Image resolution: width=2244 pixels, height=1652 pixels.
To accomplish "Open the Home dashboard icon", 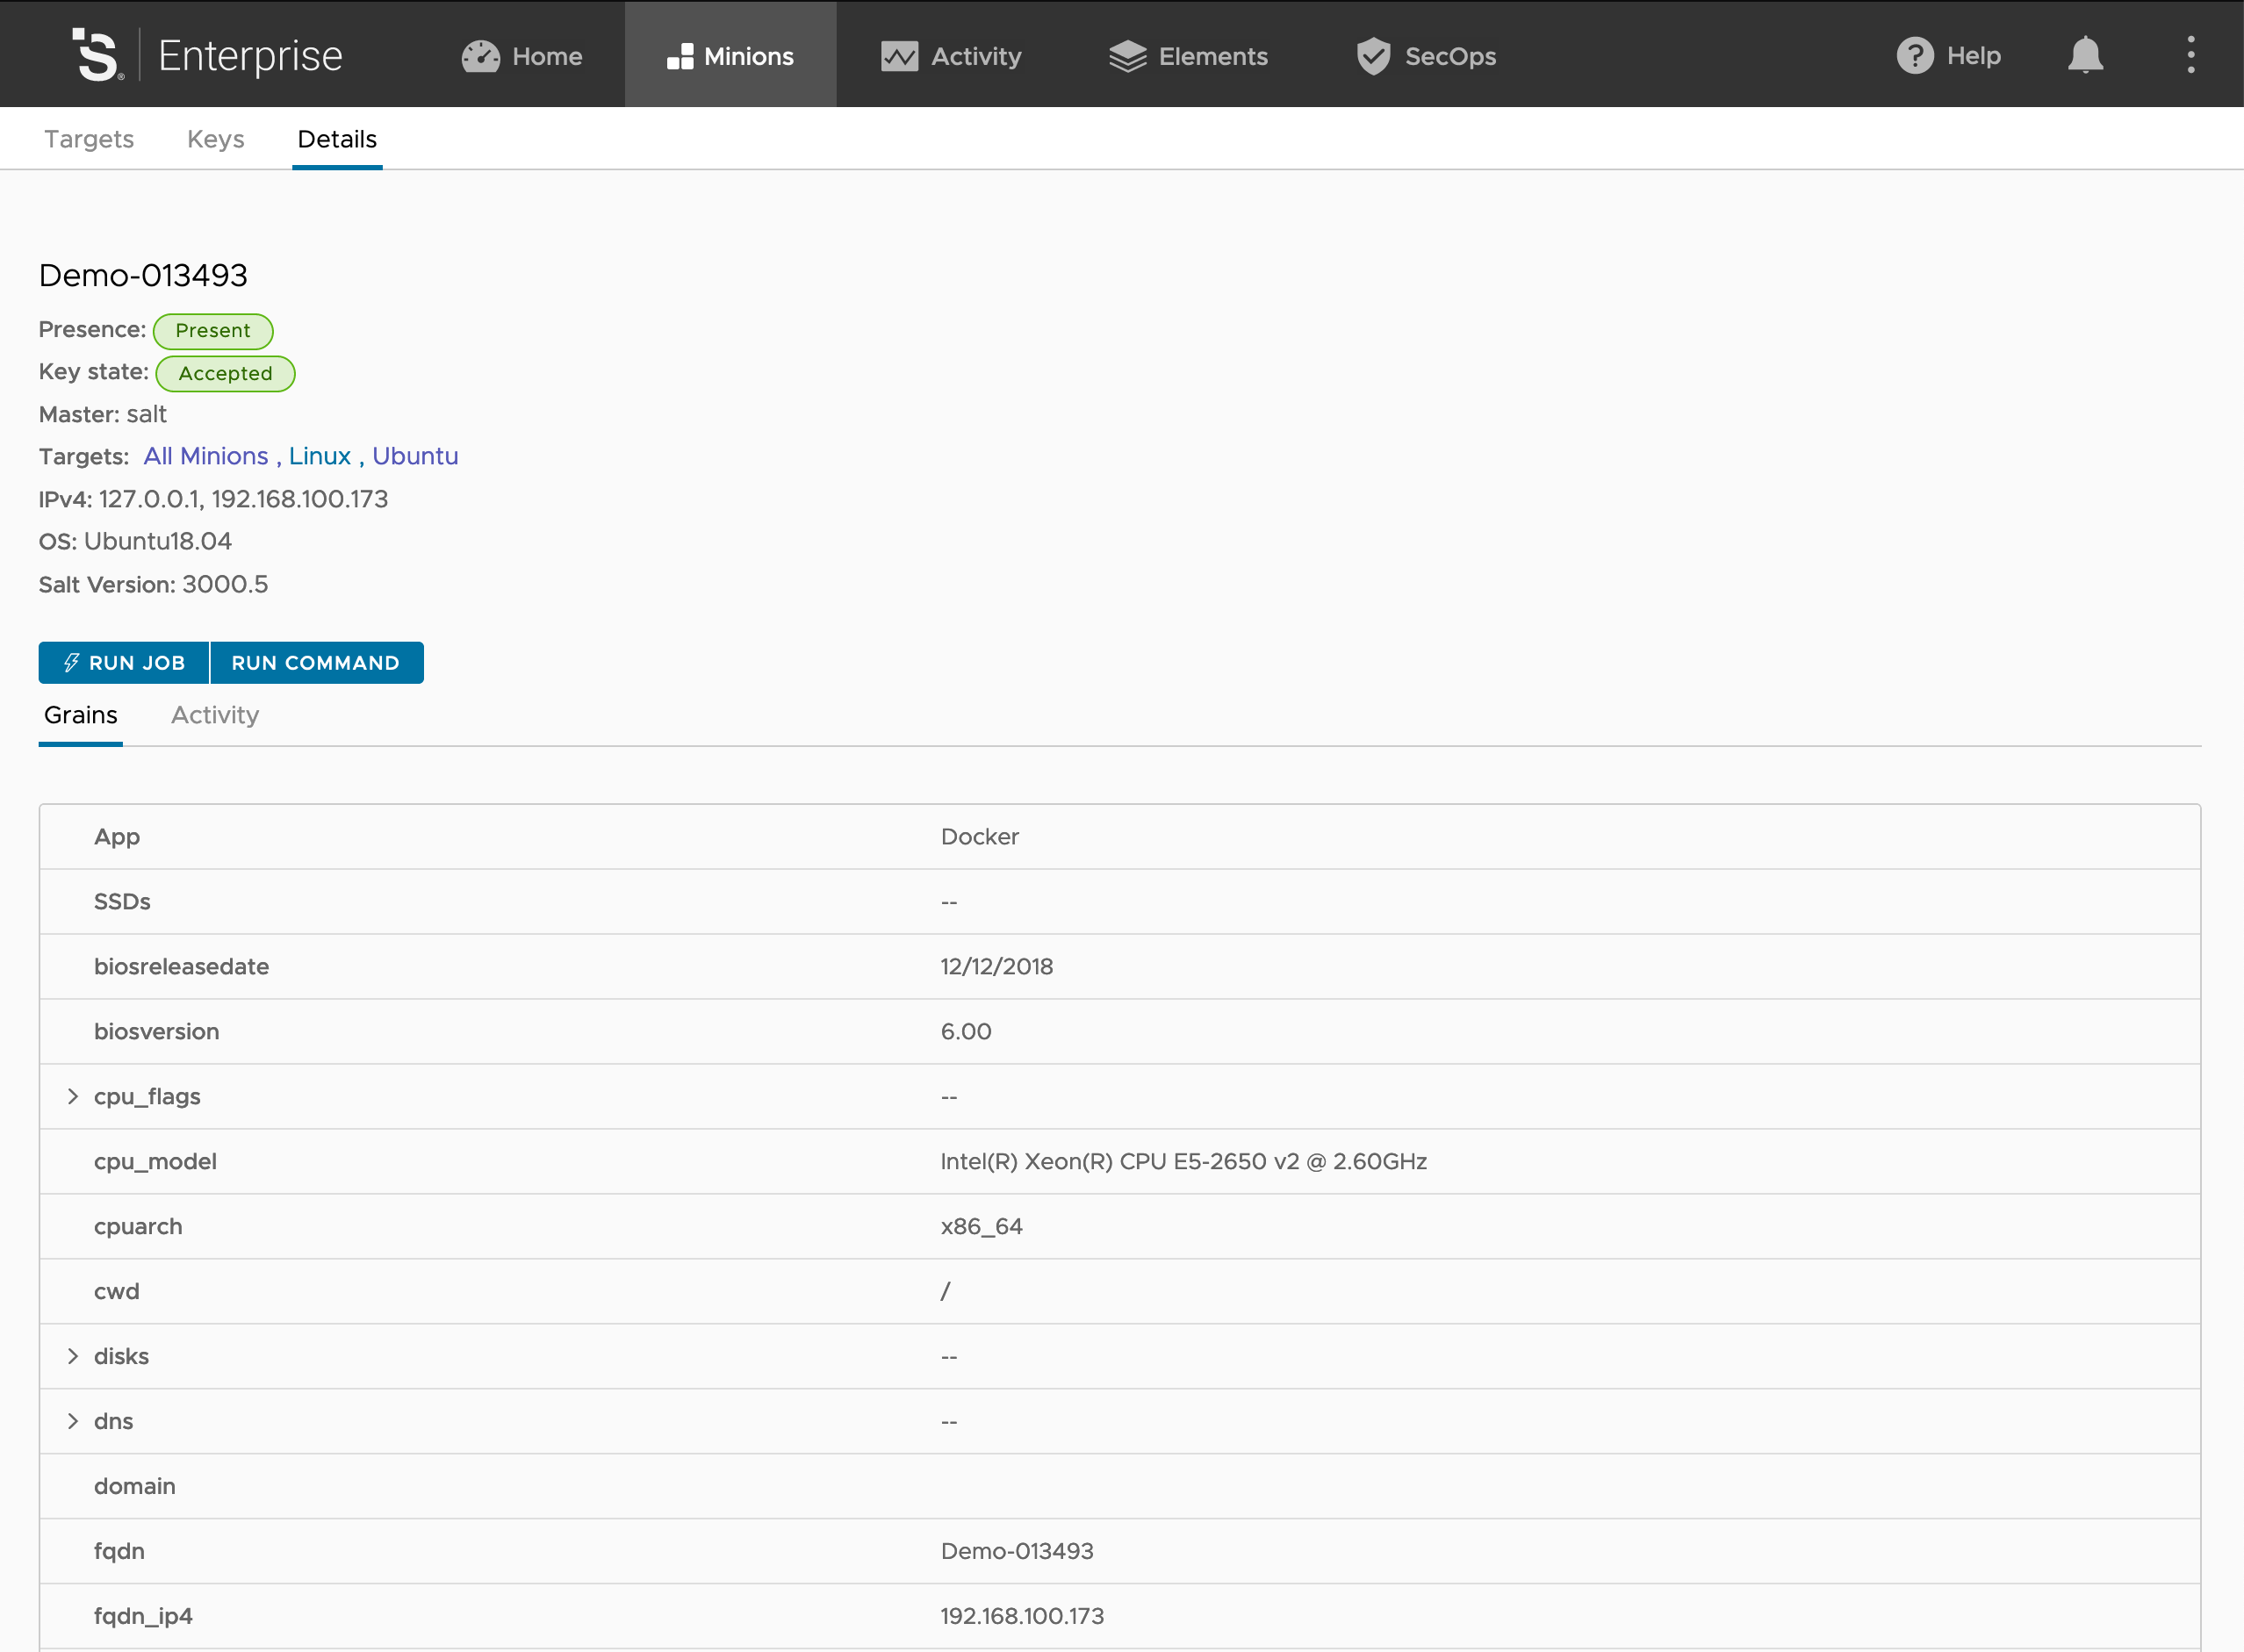I will pyautogui.click(x=480, y=56).
